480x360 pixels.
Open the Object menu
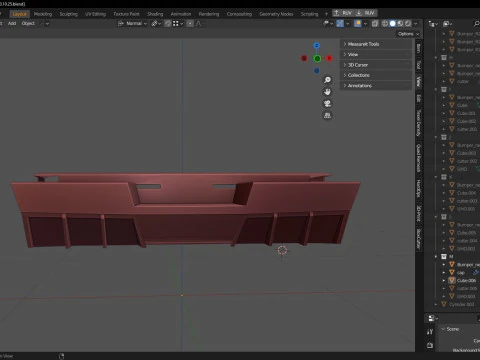point(28,23)
